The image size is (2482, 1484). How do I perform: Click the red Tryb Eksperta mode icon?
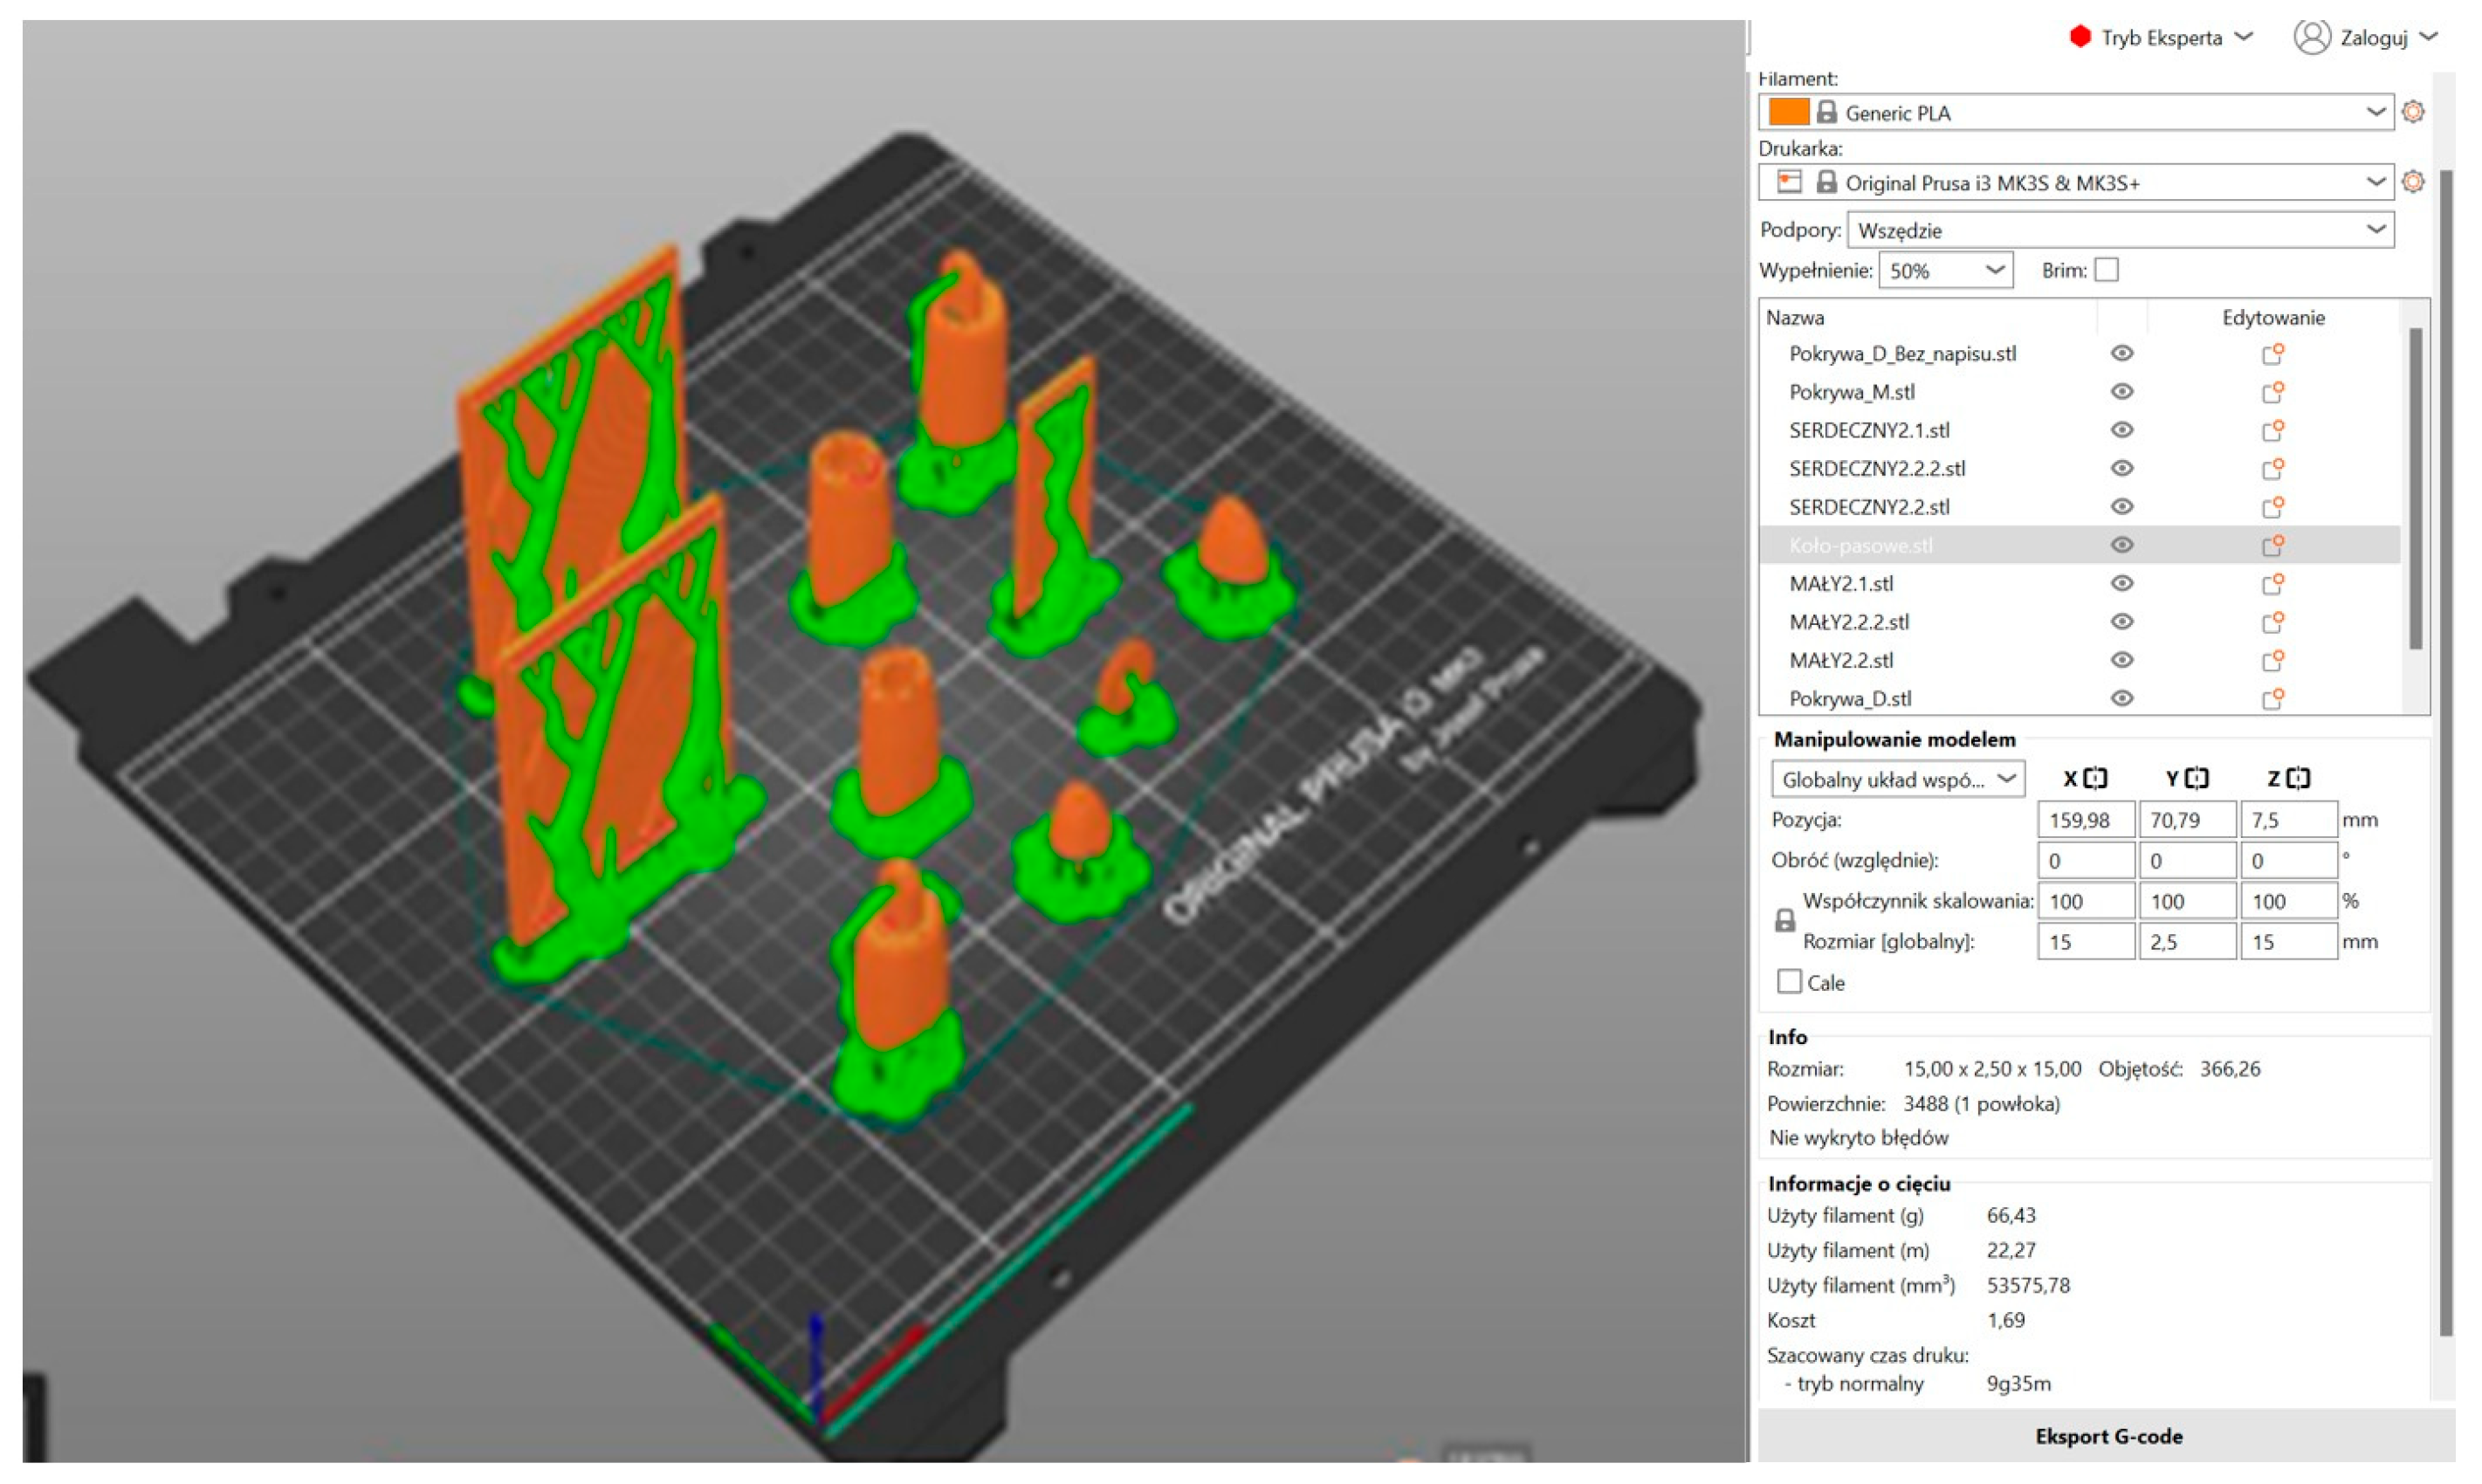[2080, 37]
